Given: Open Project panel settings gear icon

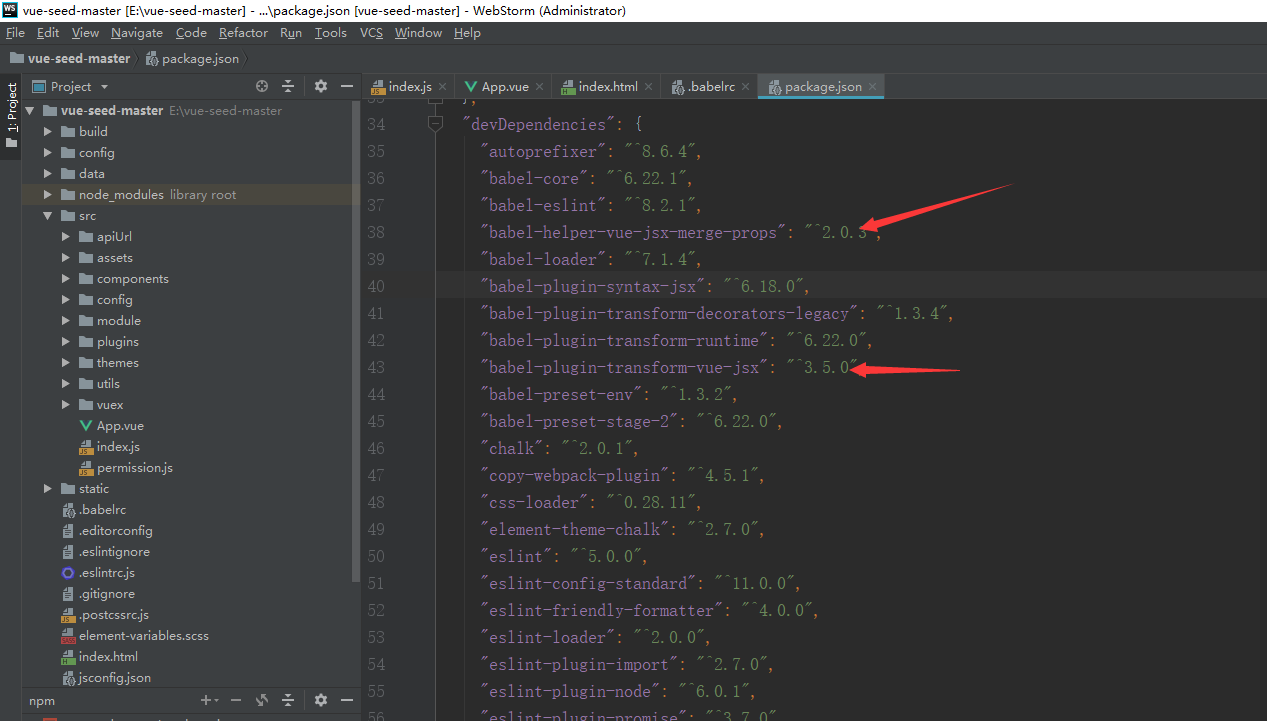Looking at the screenshot, I should (320, 86).
